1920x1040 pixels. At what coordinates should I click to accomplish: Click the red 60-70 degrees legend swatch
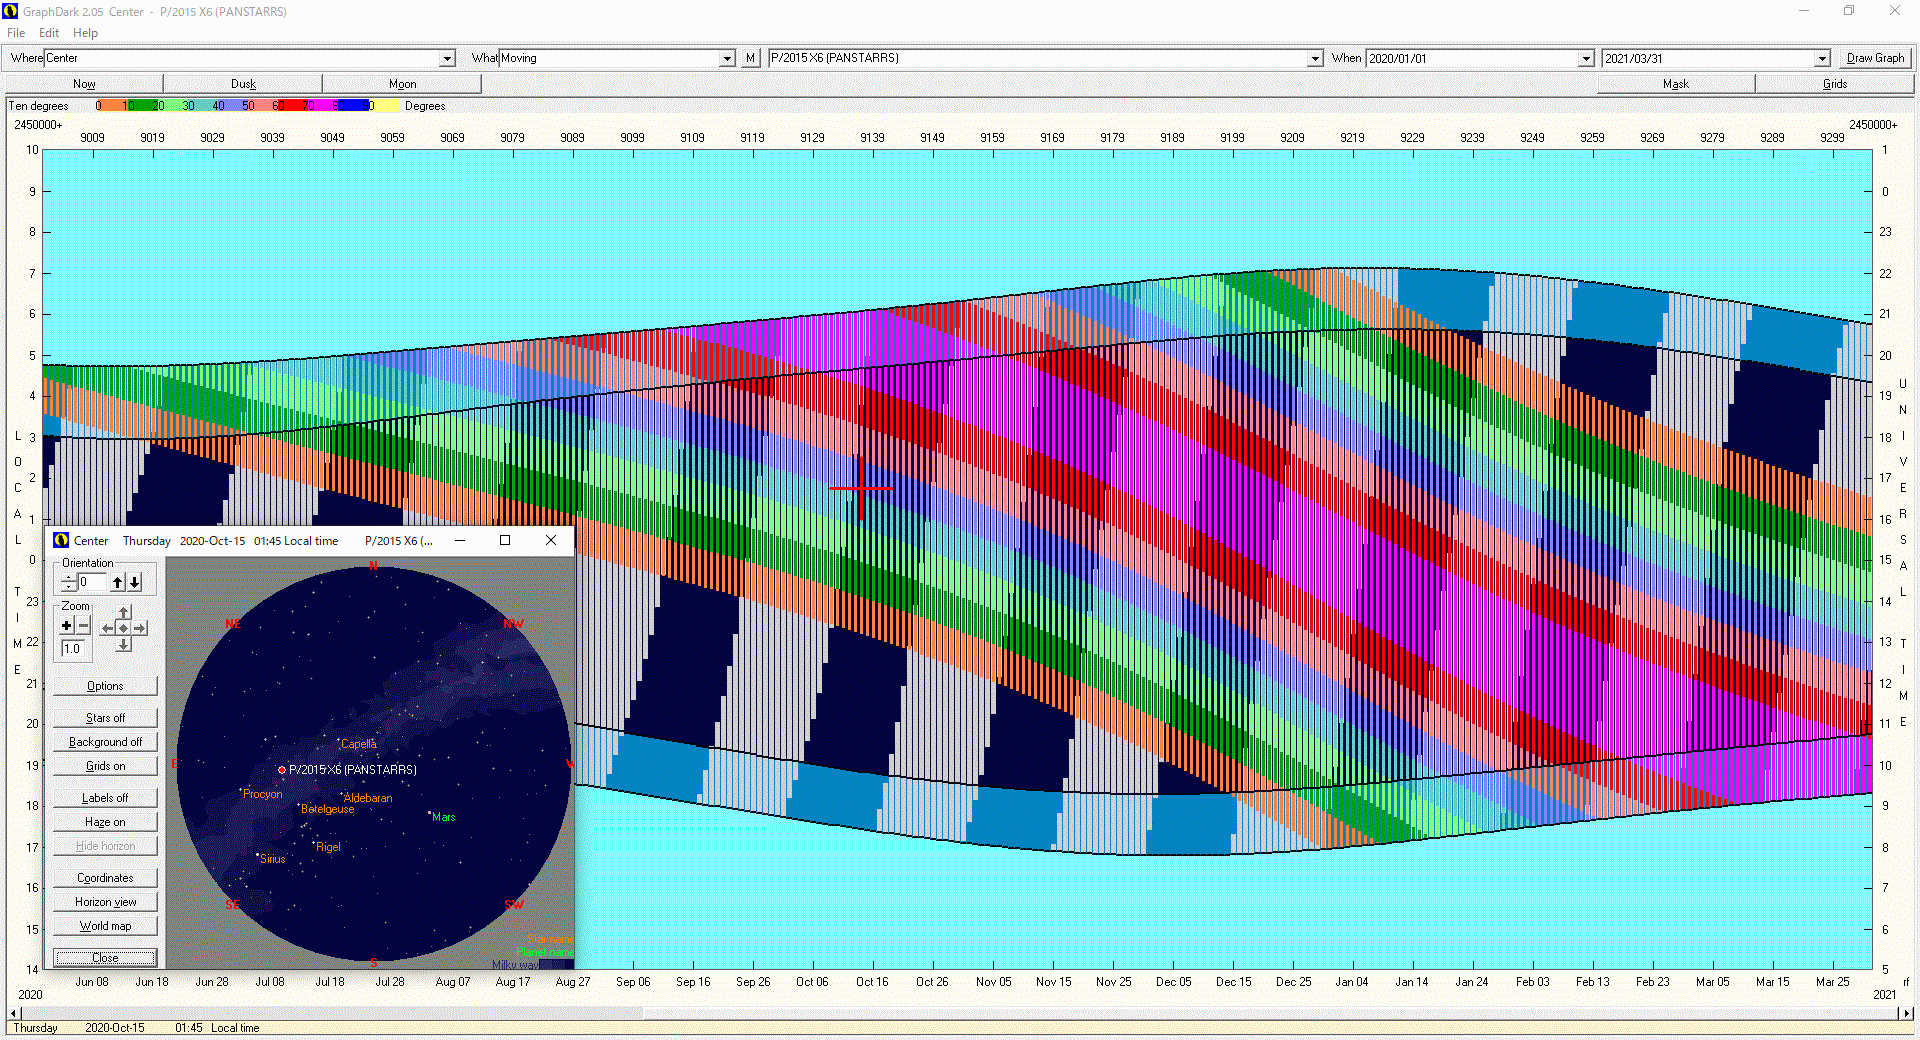[x=293, y=106]
